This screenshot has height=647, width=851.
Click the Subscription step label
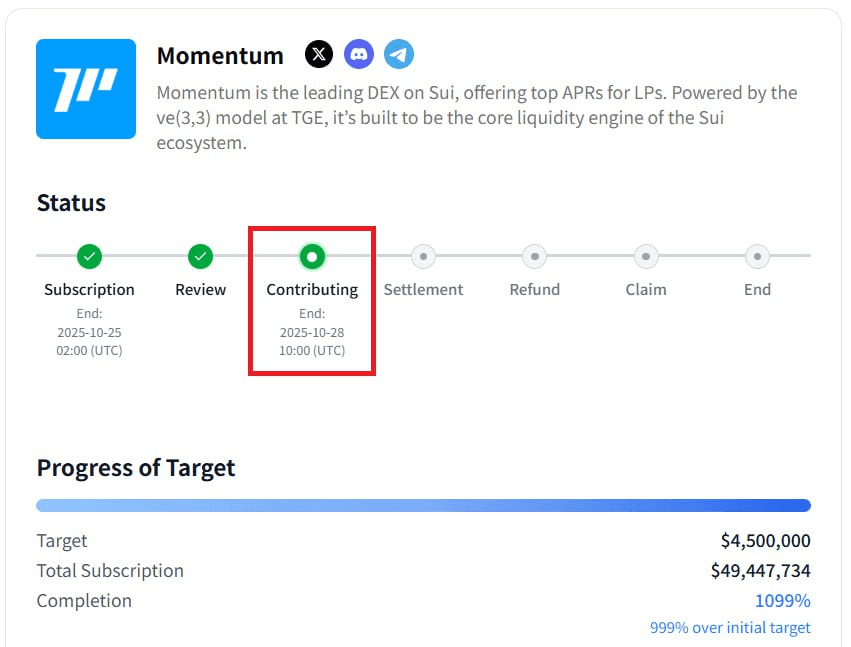coord(89,290)
